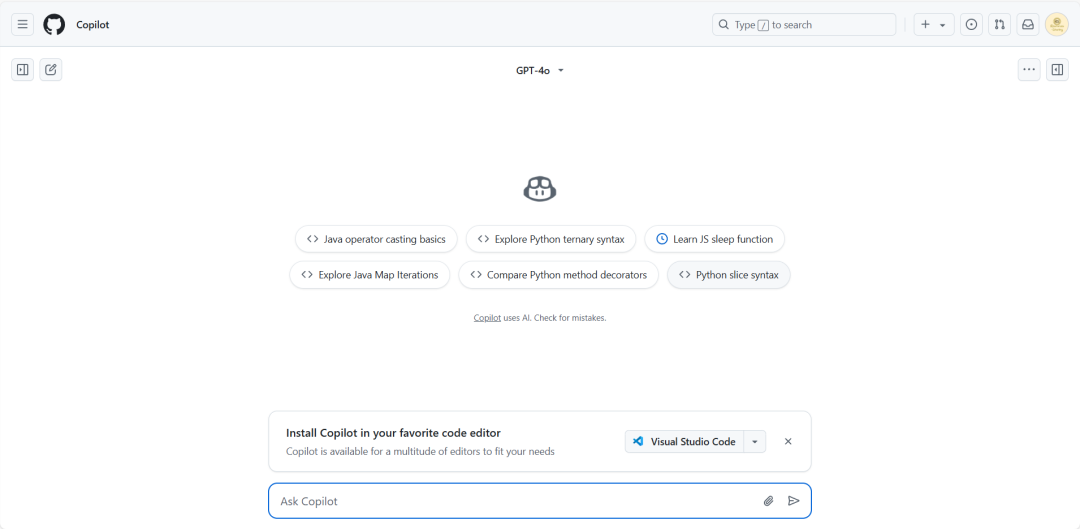This screenshot has height=529, width=1080.
Task: Start a new chat conversation
Action: click(51, 70)
